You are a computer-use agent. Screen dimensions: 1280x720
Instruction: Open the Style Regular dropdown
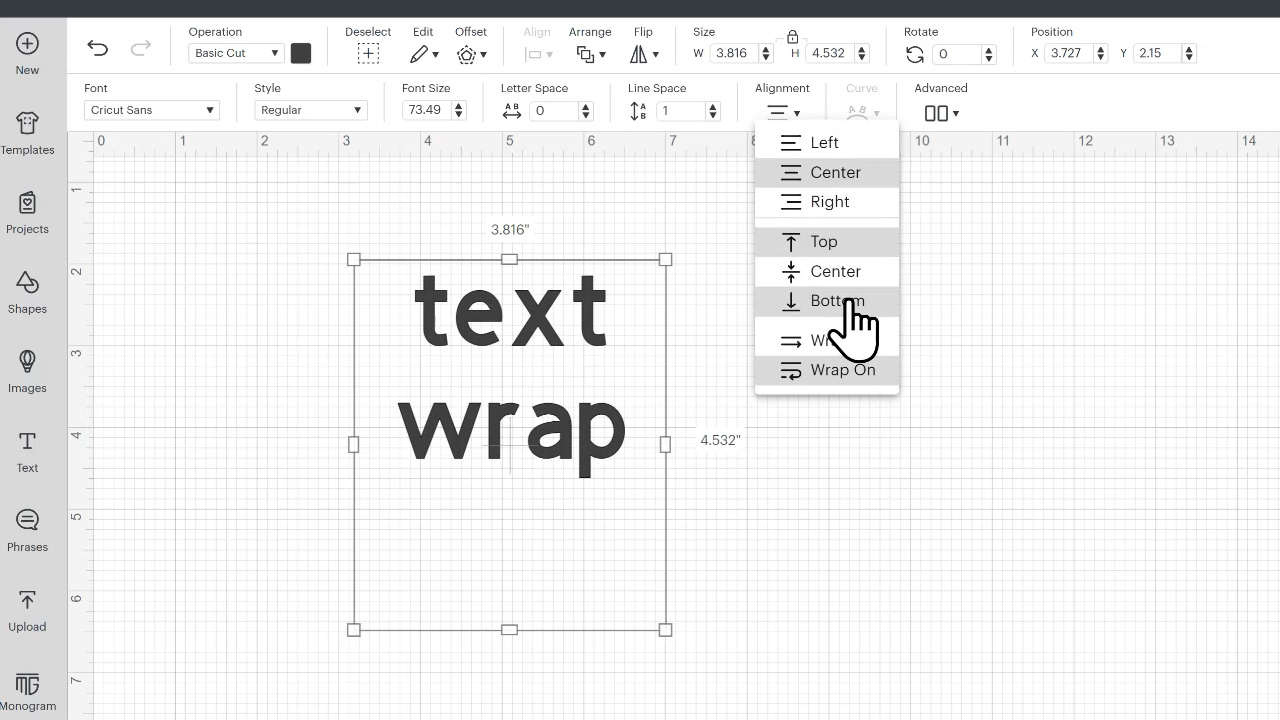click(x=310, y=110)
